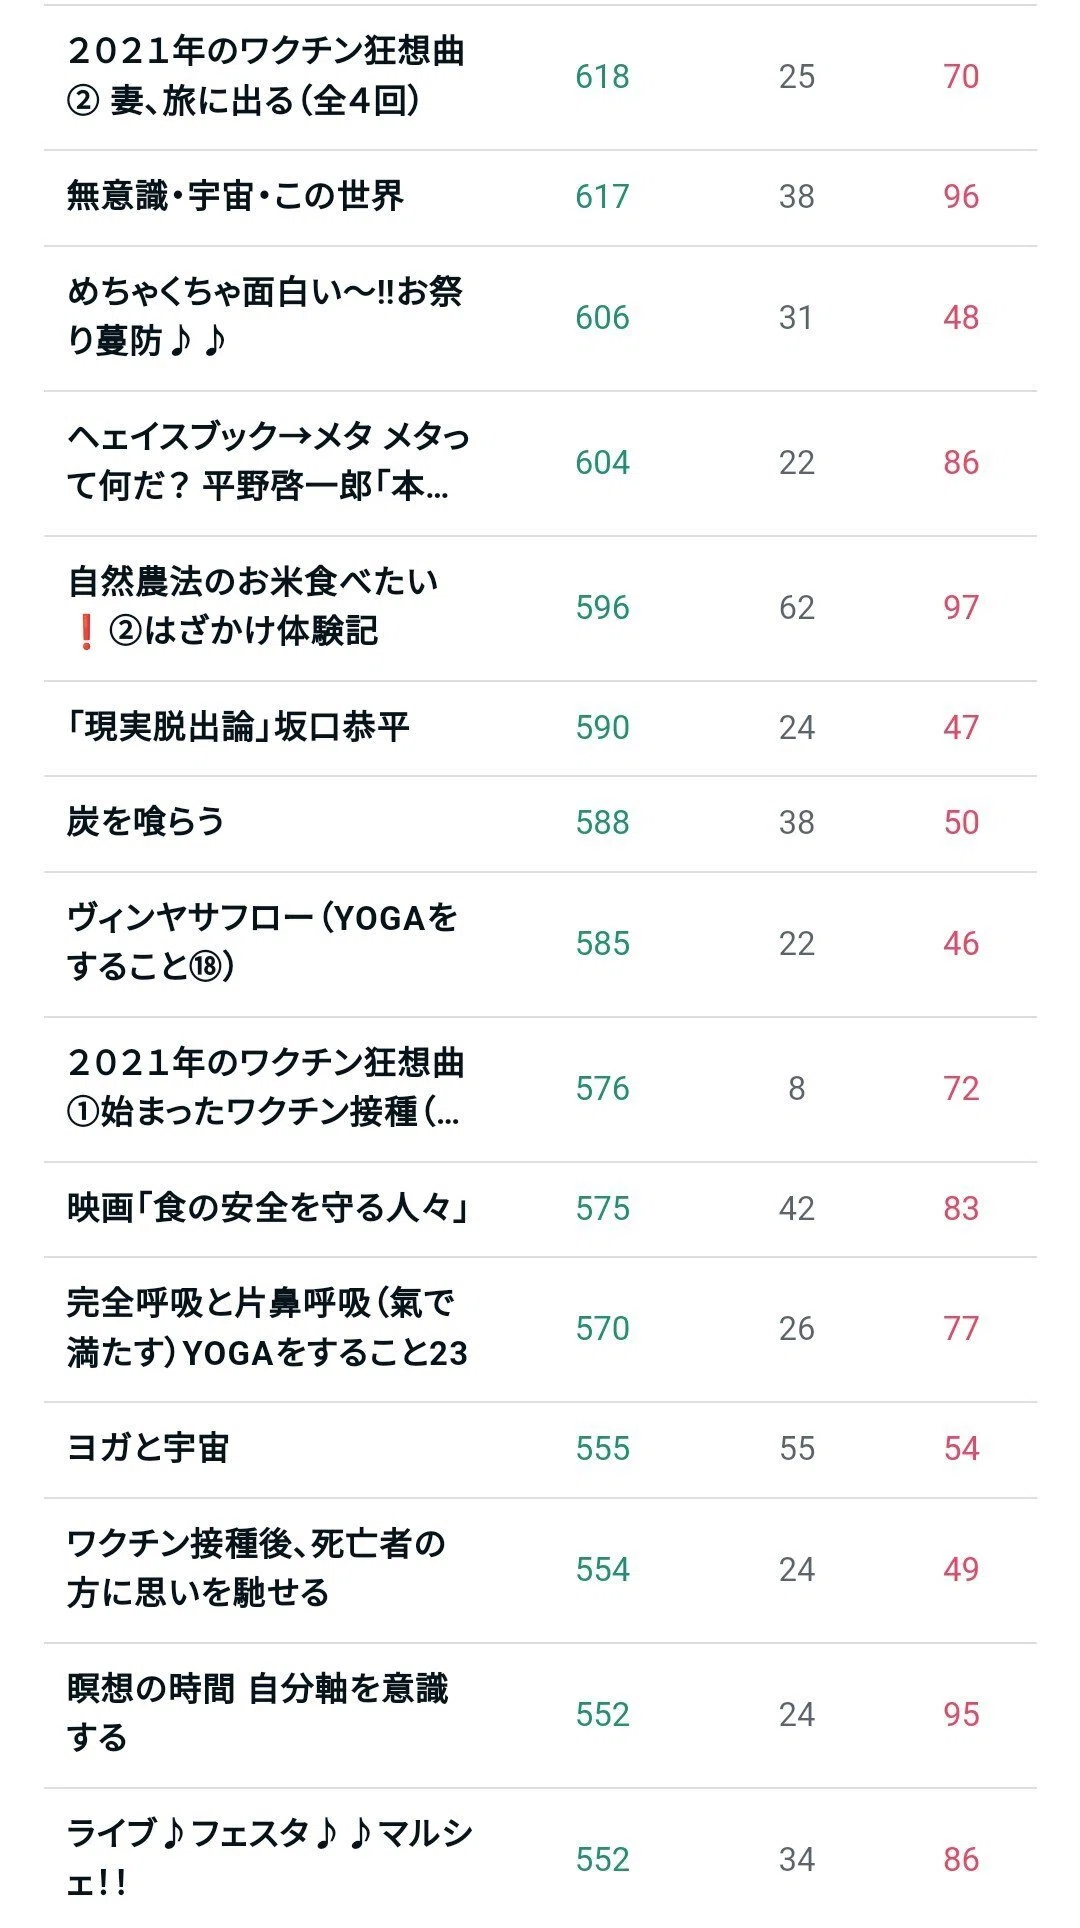Open article "無意識・宇宙・この世界"
This screenshot has width=1080, height=1928.
[235, 196]
